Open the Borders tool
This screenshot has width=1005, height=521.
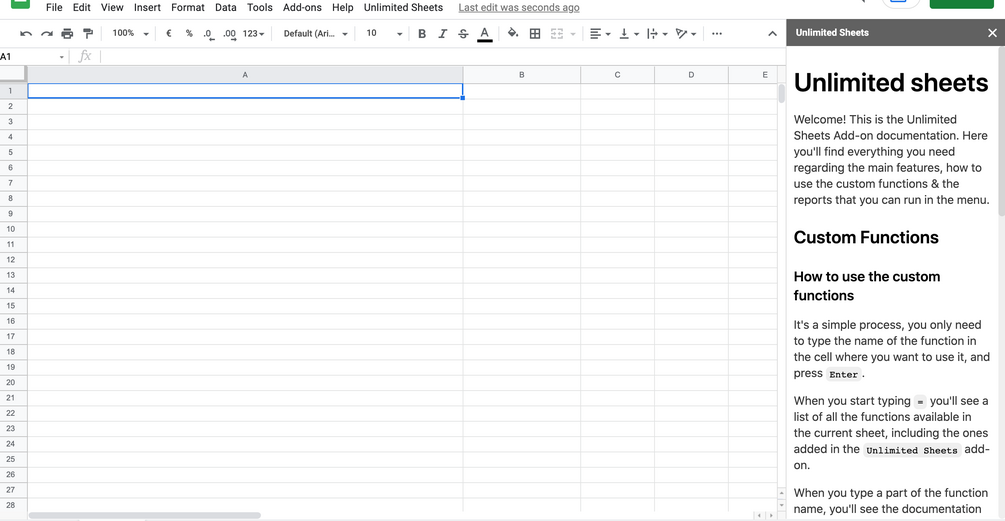tap(535, 33)
